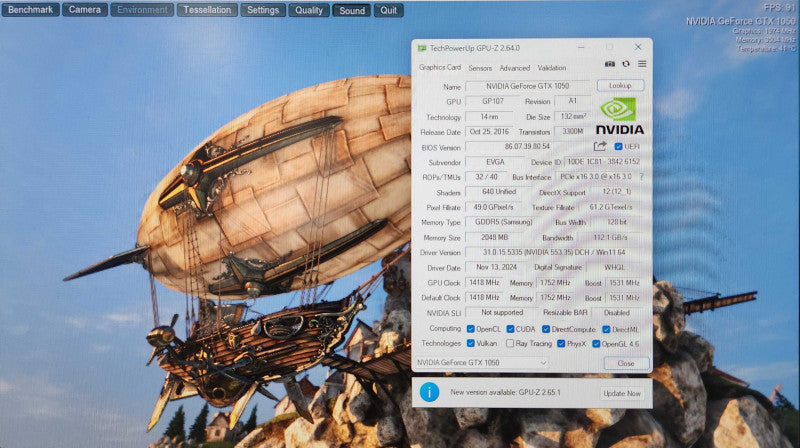The height and width of the screenshot is (448, 800).
Task: Click the NVIDIA logo in GPU-Z
Action: coord(619,116)
